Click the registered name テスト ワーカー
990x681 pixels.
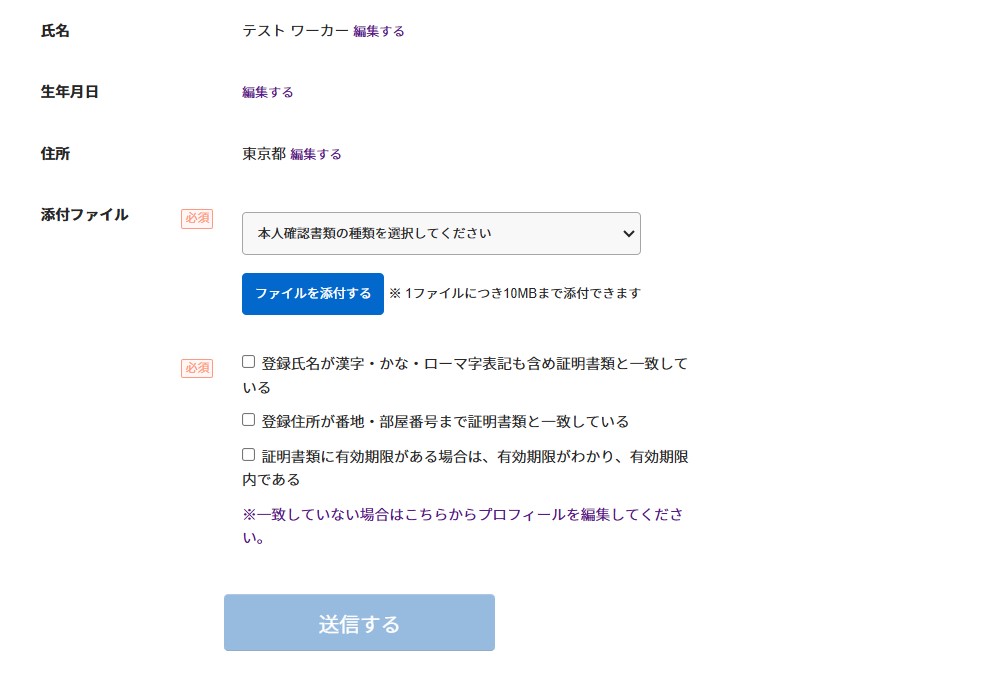click(x=295, y=31)
